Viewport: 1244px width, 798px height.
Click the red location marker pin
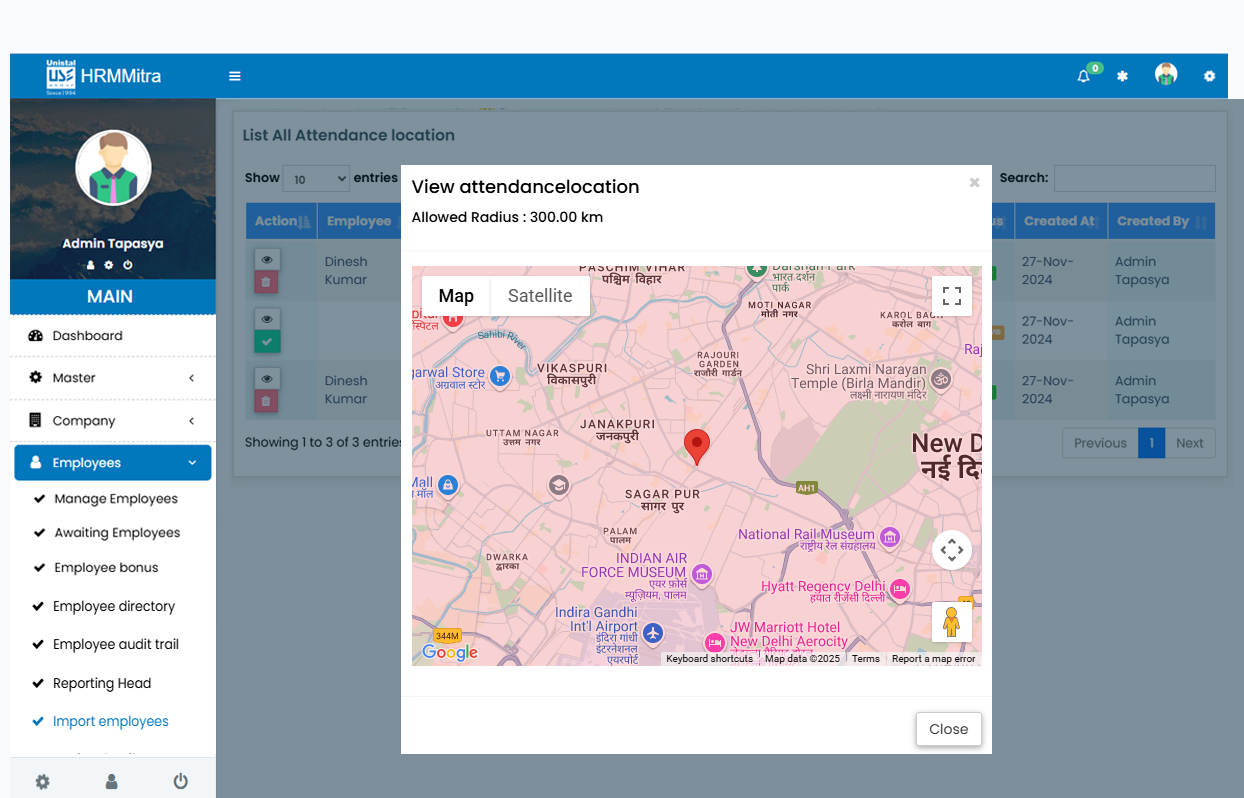point(696,445)
